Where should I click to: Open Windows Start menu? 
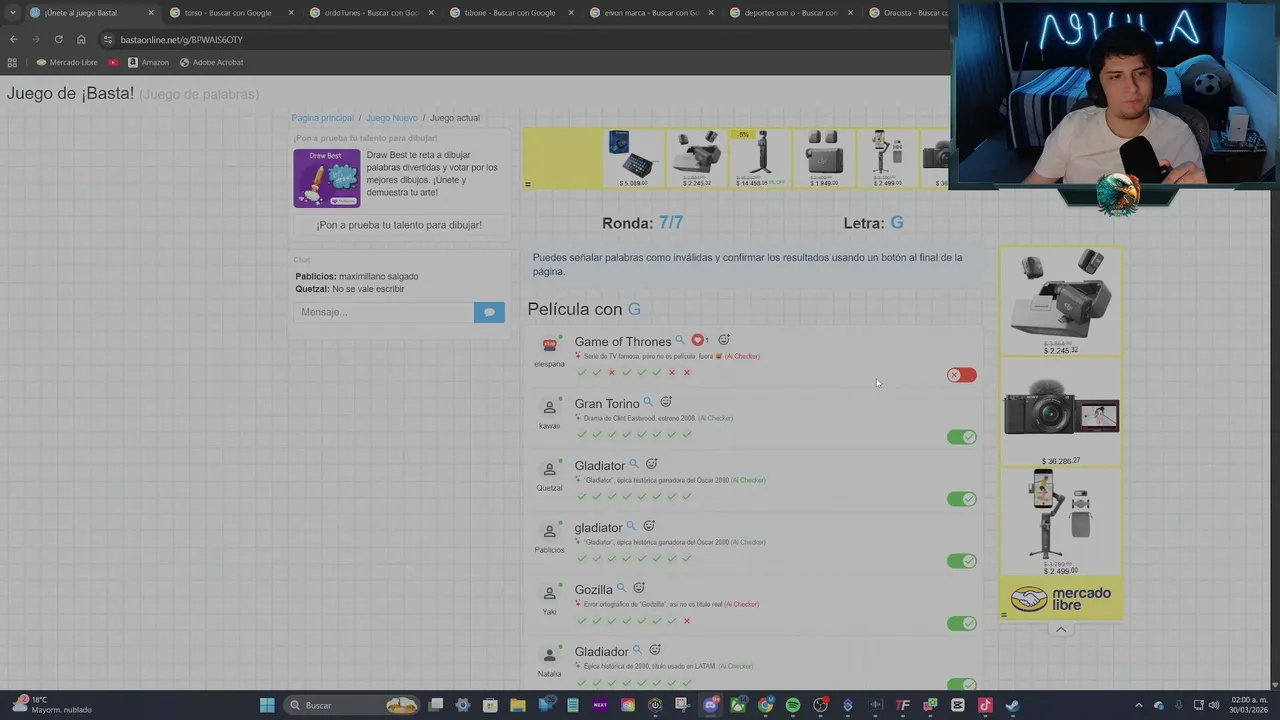(x=267, y=705)
